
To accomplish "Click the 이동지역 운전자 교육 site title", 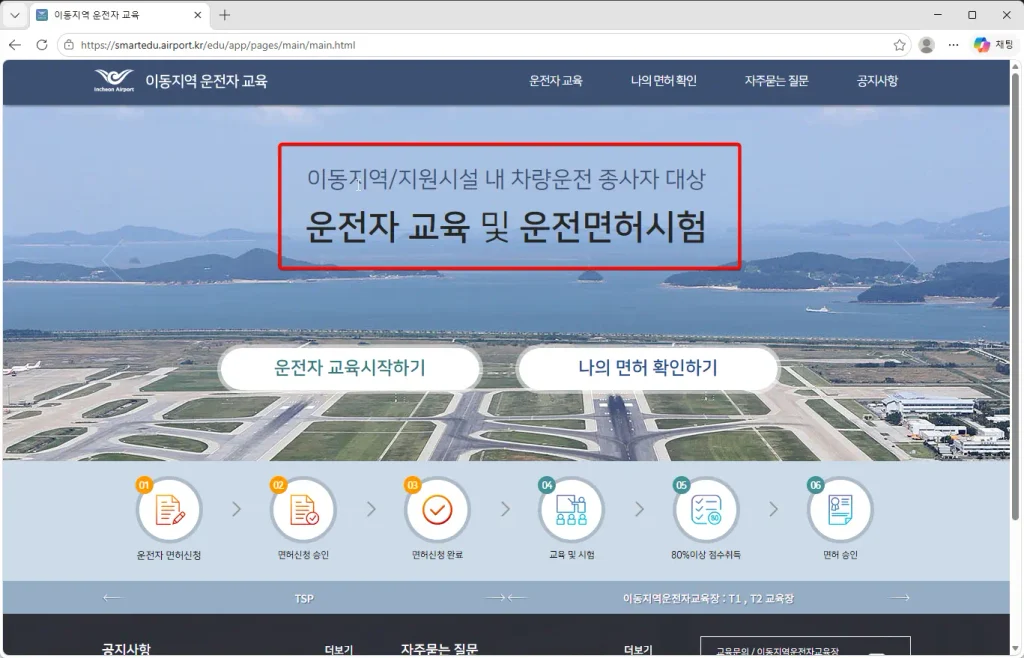I will pyautogui.click(x=206, y=81).
